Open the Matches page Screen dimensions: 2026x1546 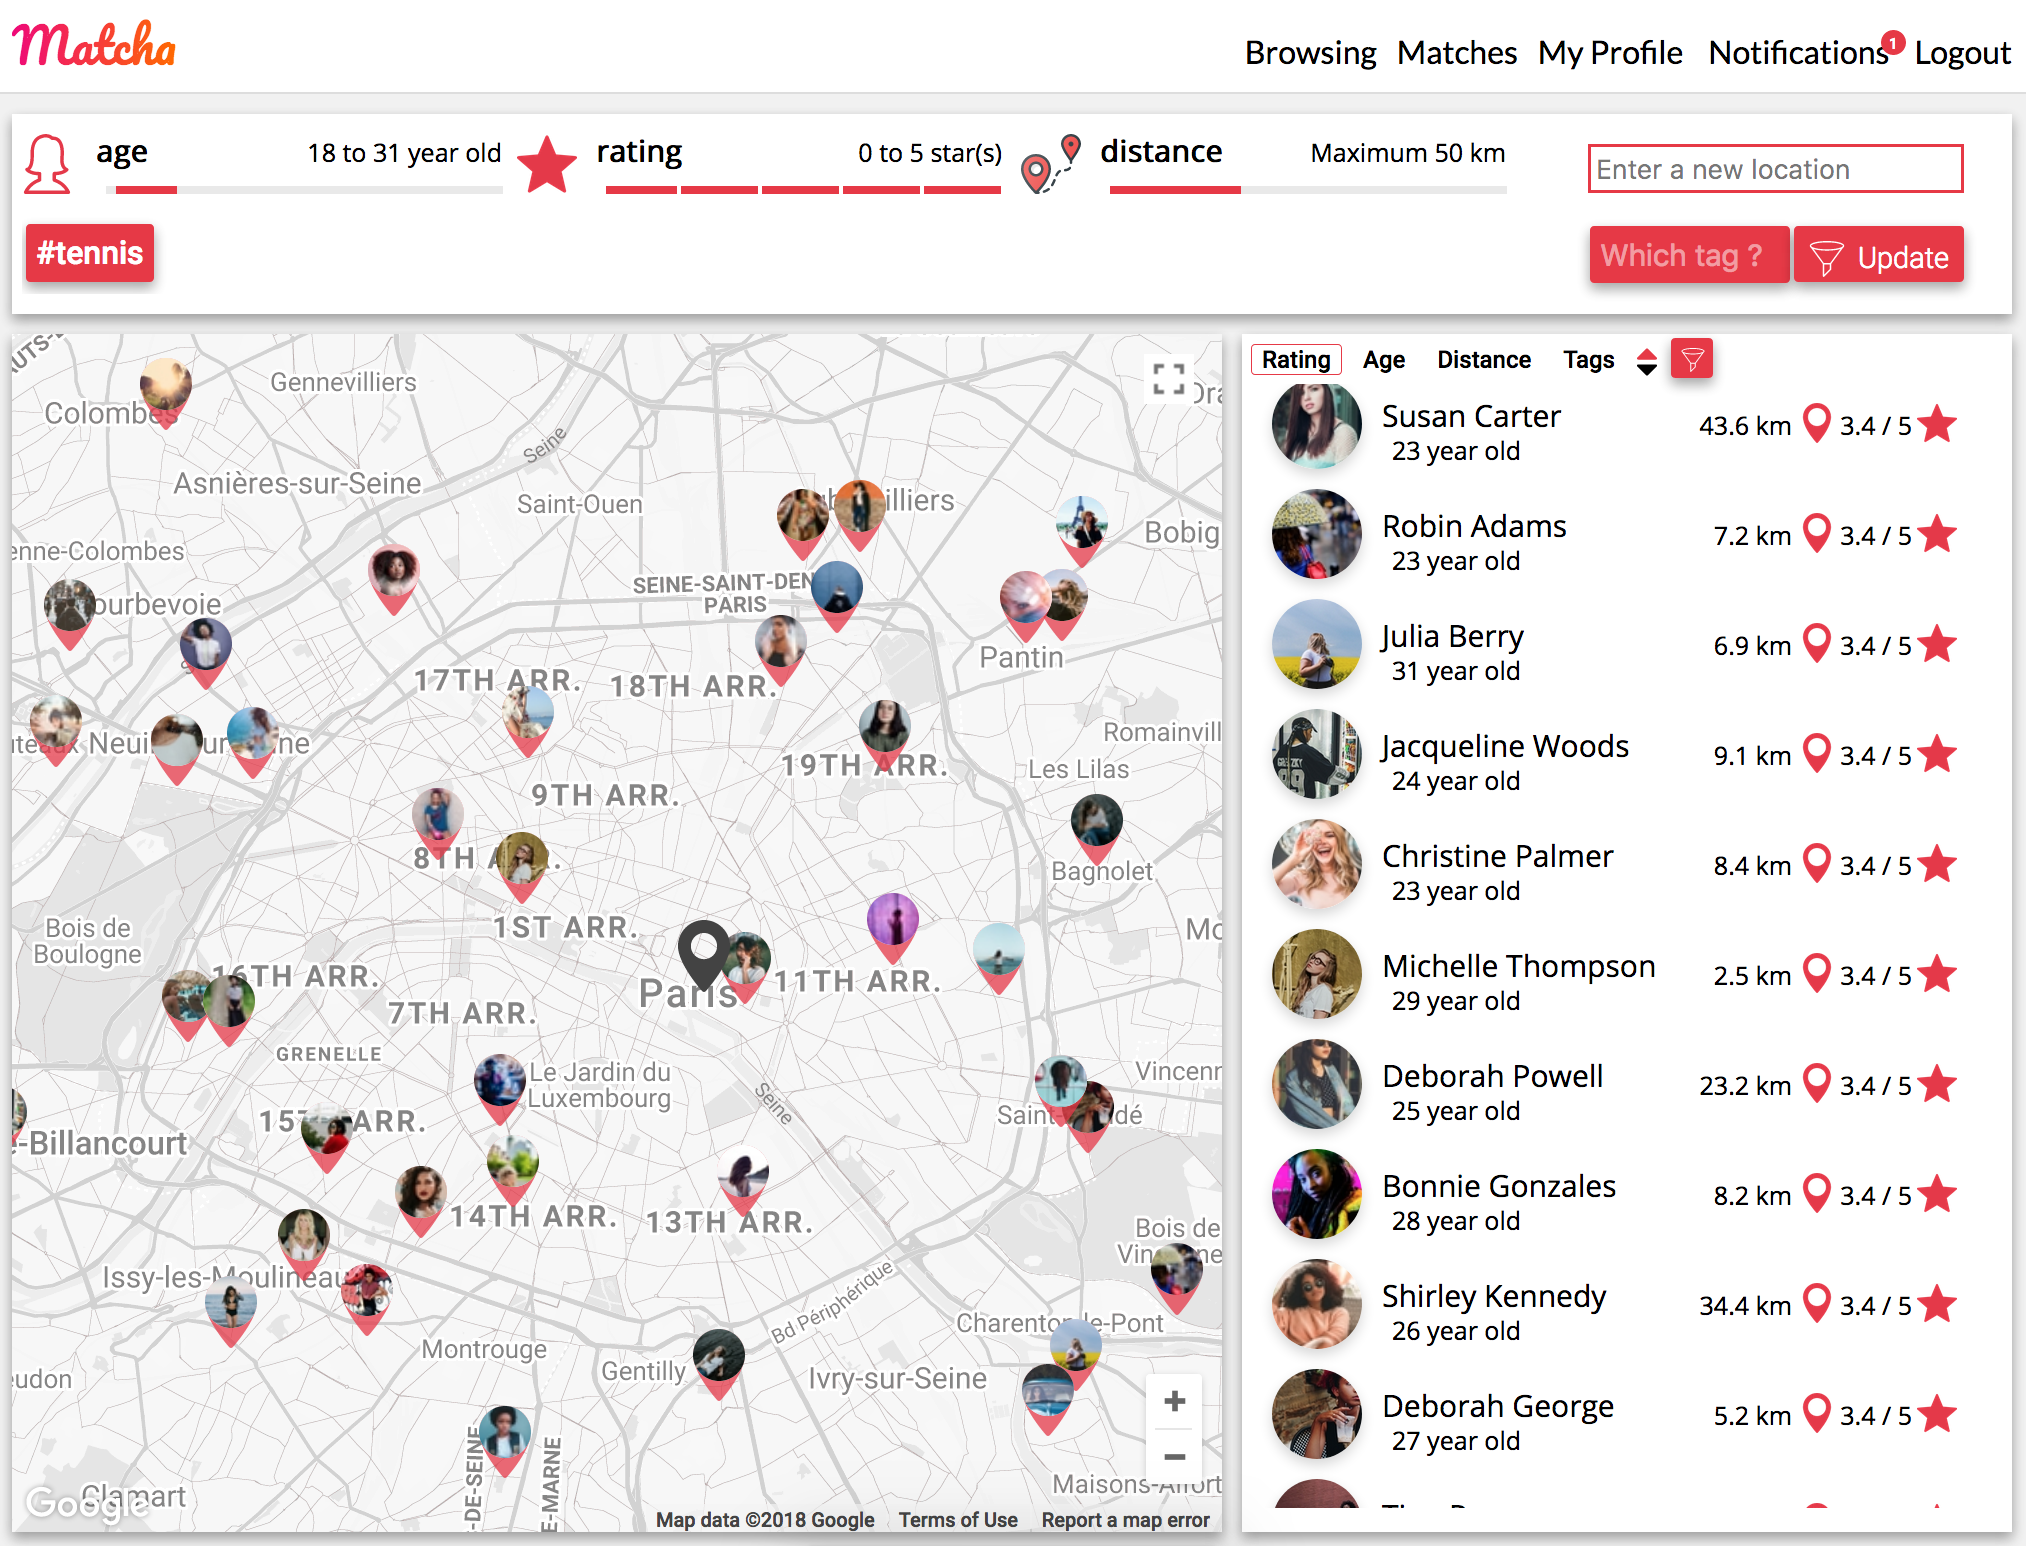[x=1456, y=52]
